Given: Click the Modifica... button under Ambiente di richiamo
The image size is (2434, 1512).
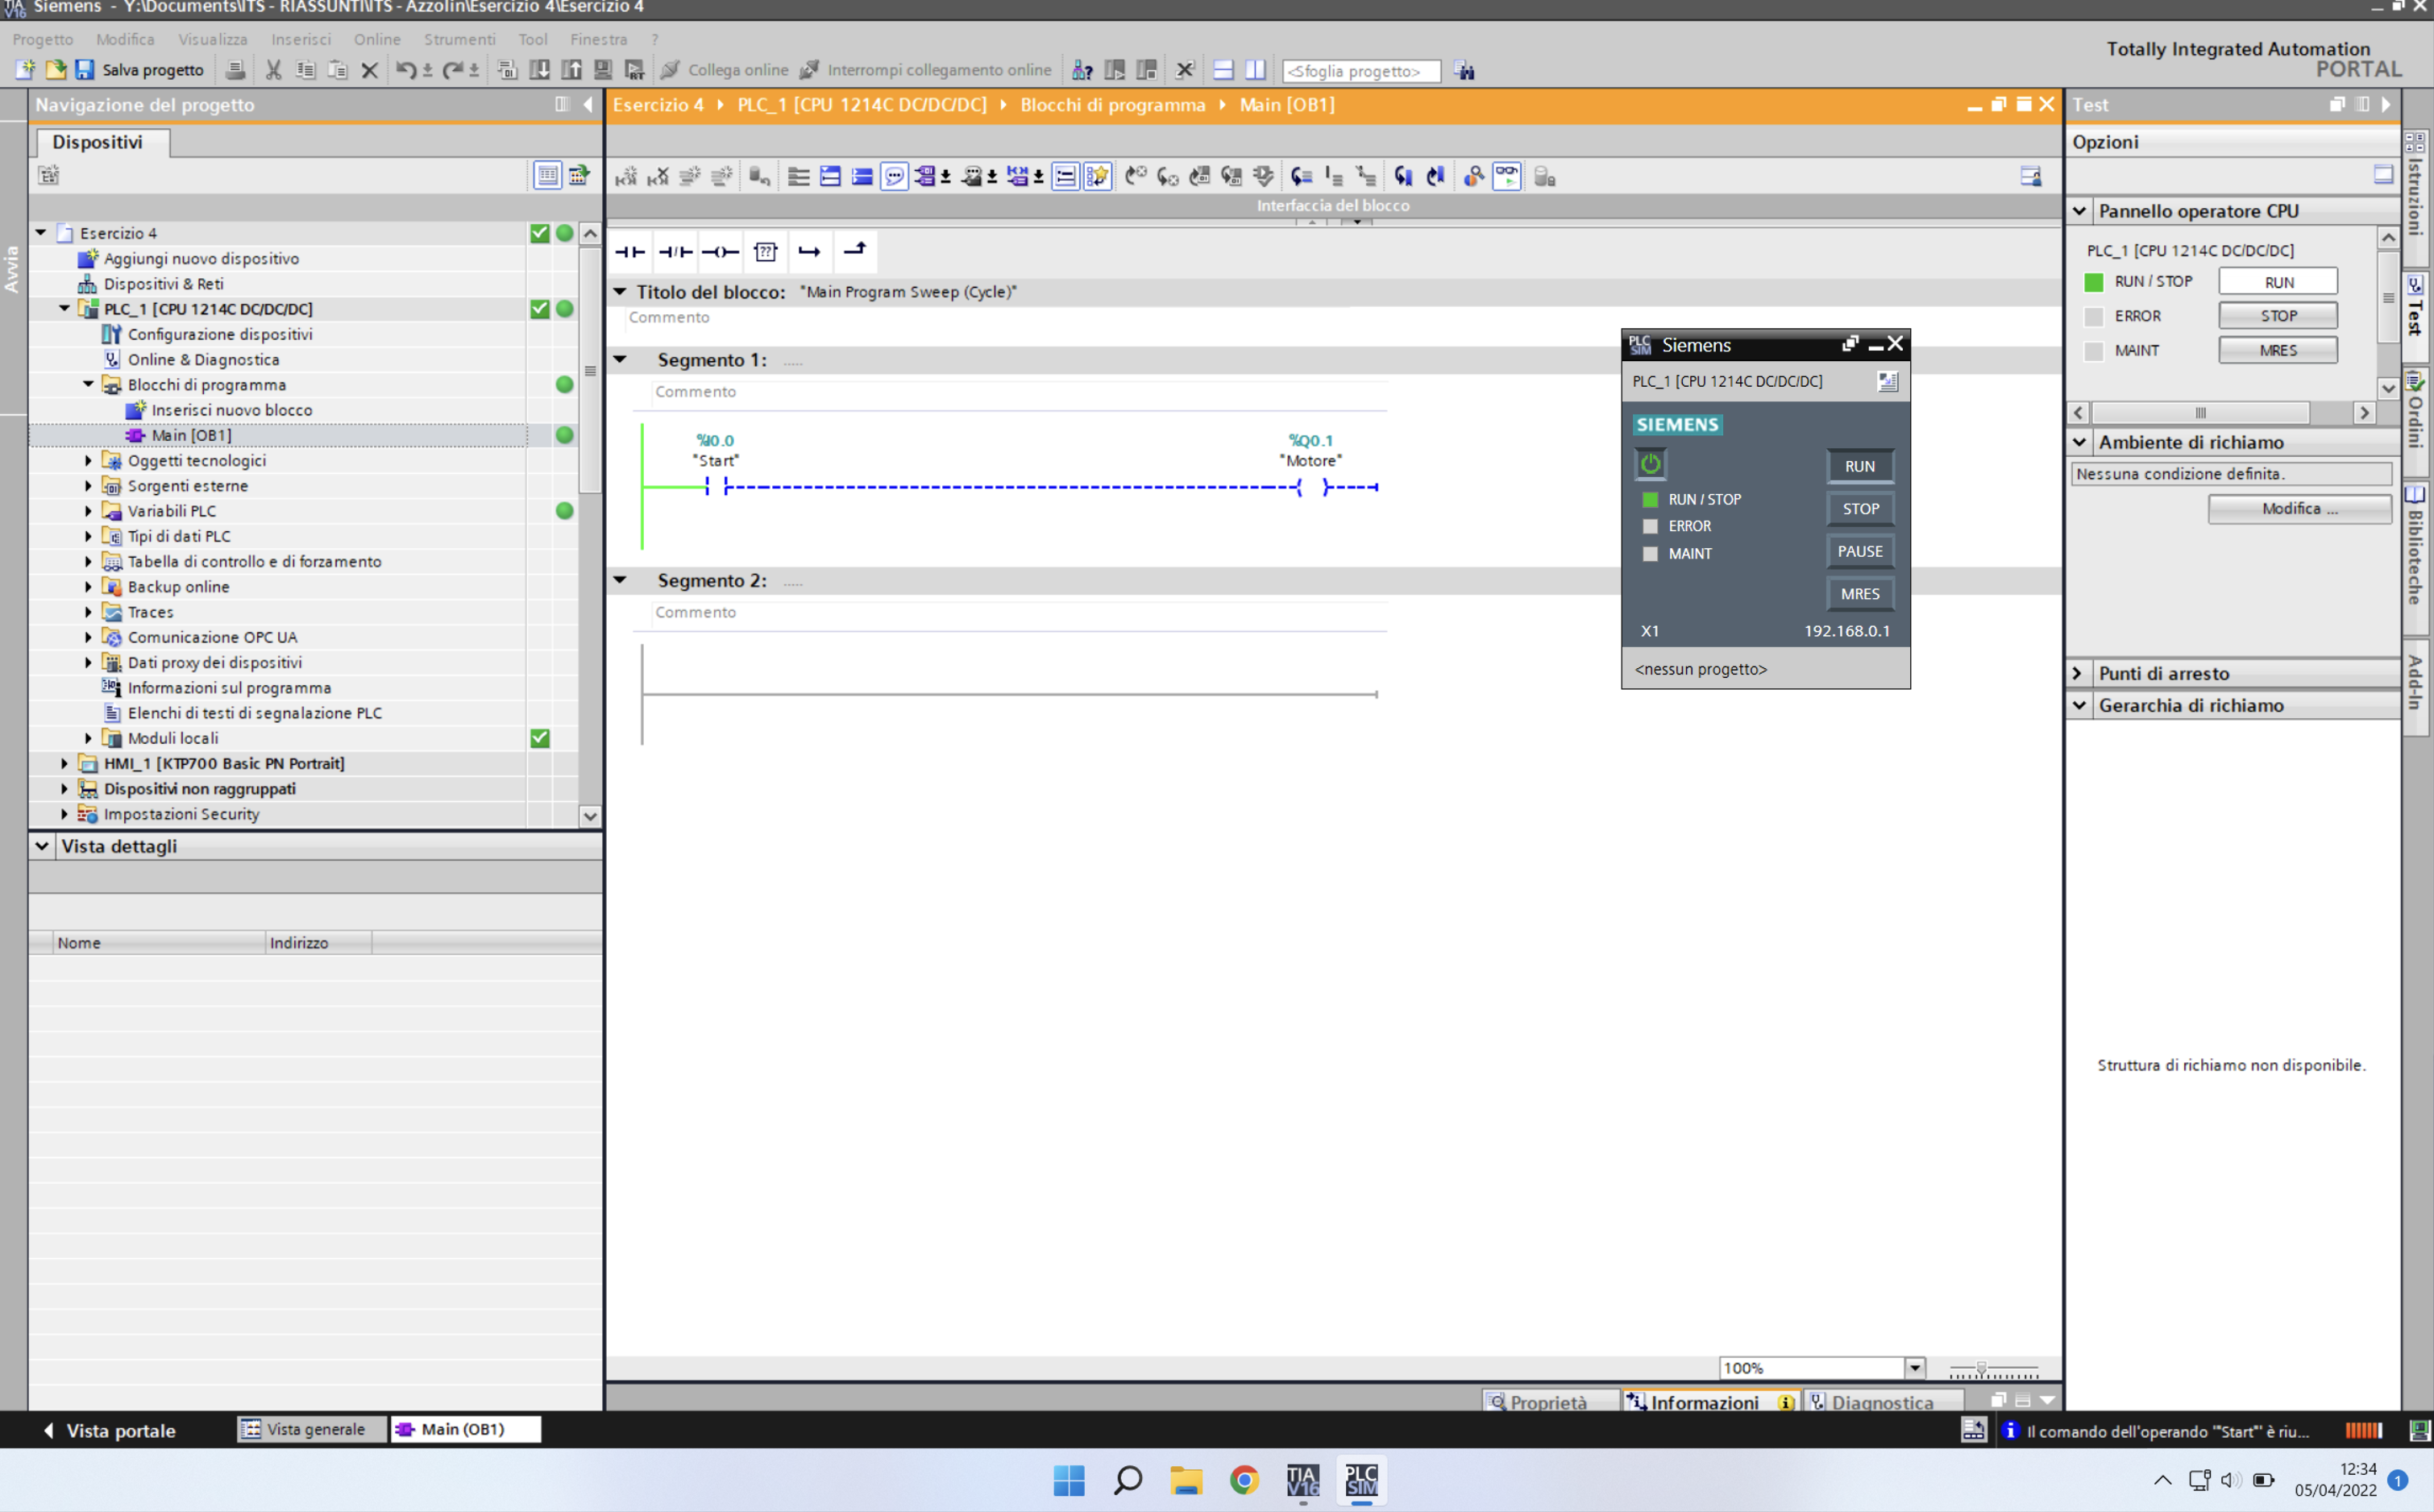Looking at the screenshot, I should (x=2300, y=509).
